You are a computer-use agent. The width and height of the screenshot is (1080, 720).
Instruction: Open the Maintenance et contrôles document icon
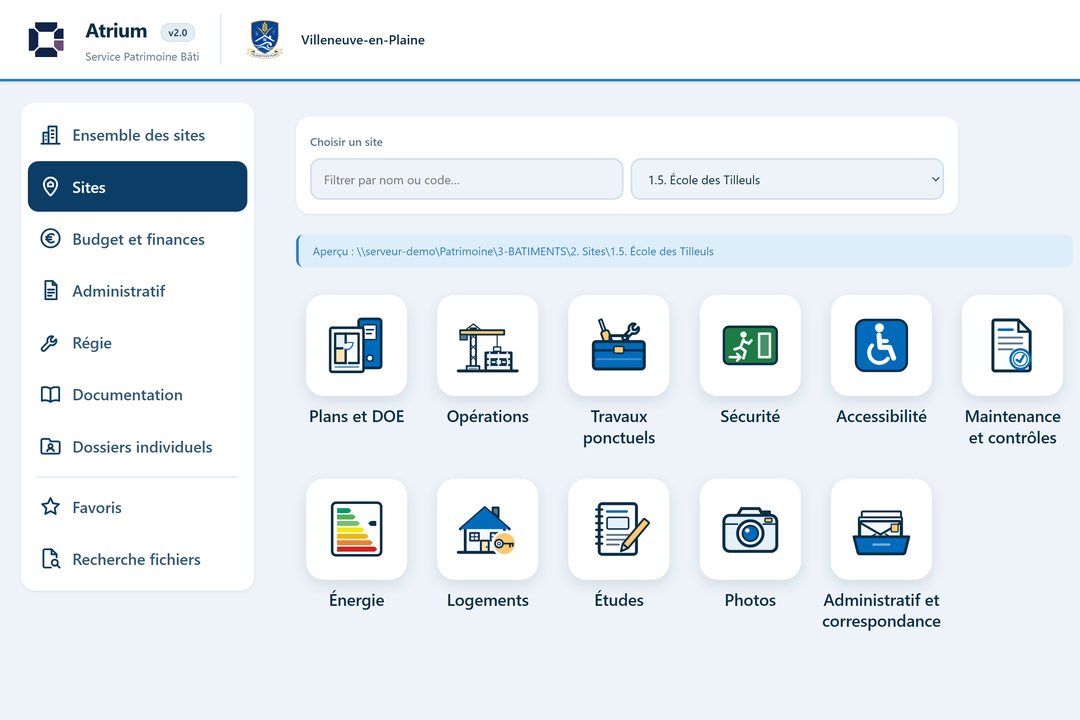[1012, 345]
